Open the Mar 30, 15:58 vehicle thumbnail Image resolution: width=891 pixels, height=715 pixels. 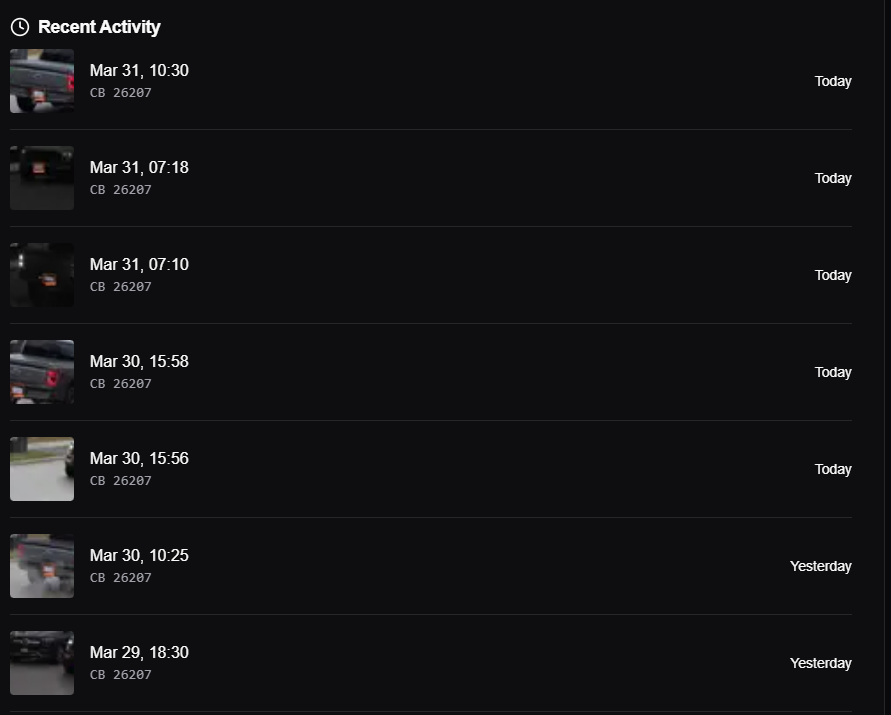coord(42,372)
